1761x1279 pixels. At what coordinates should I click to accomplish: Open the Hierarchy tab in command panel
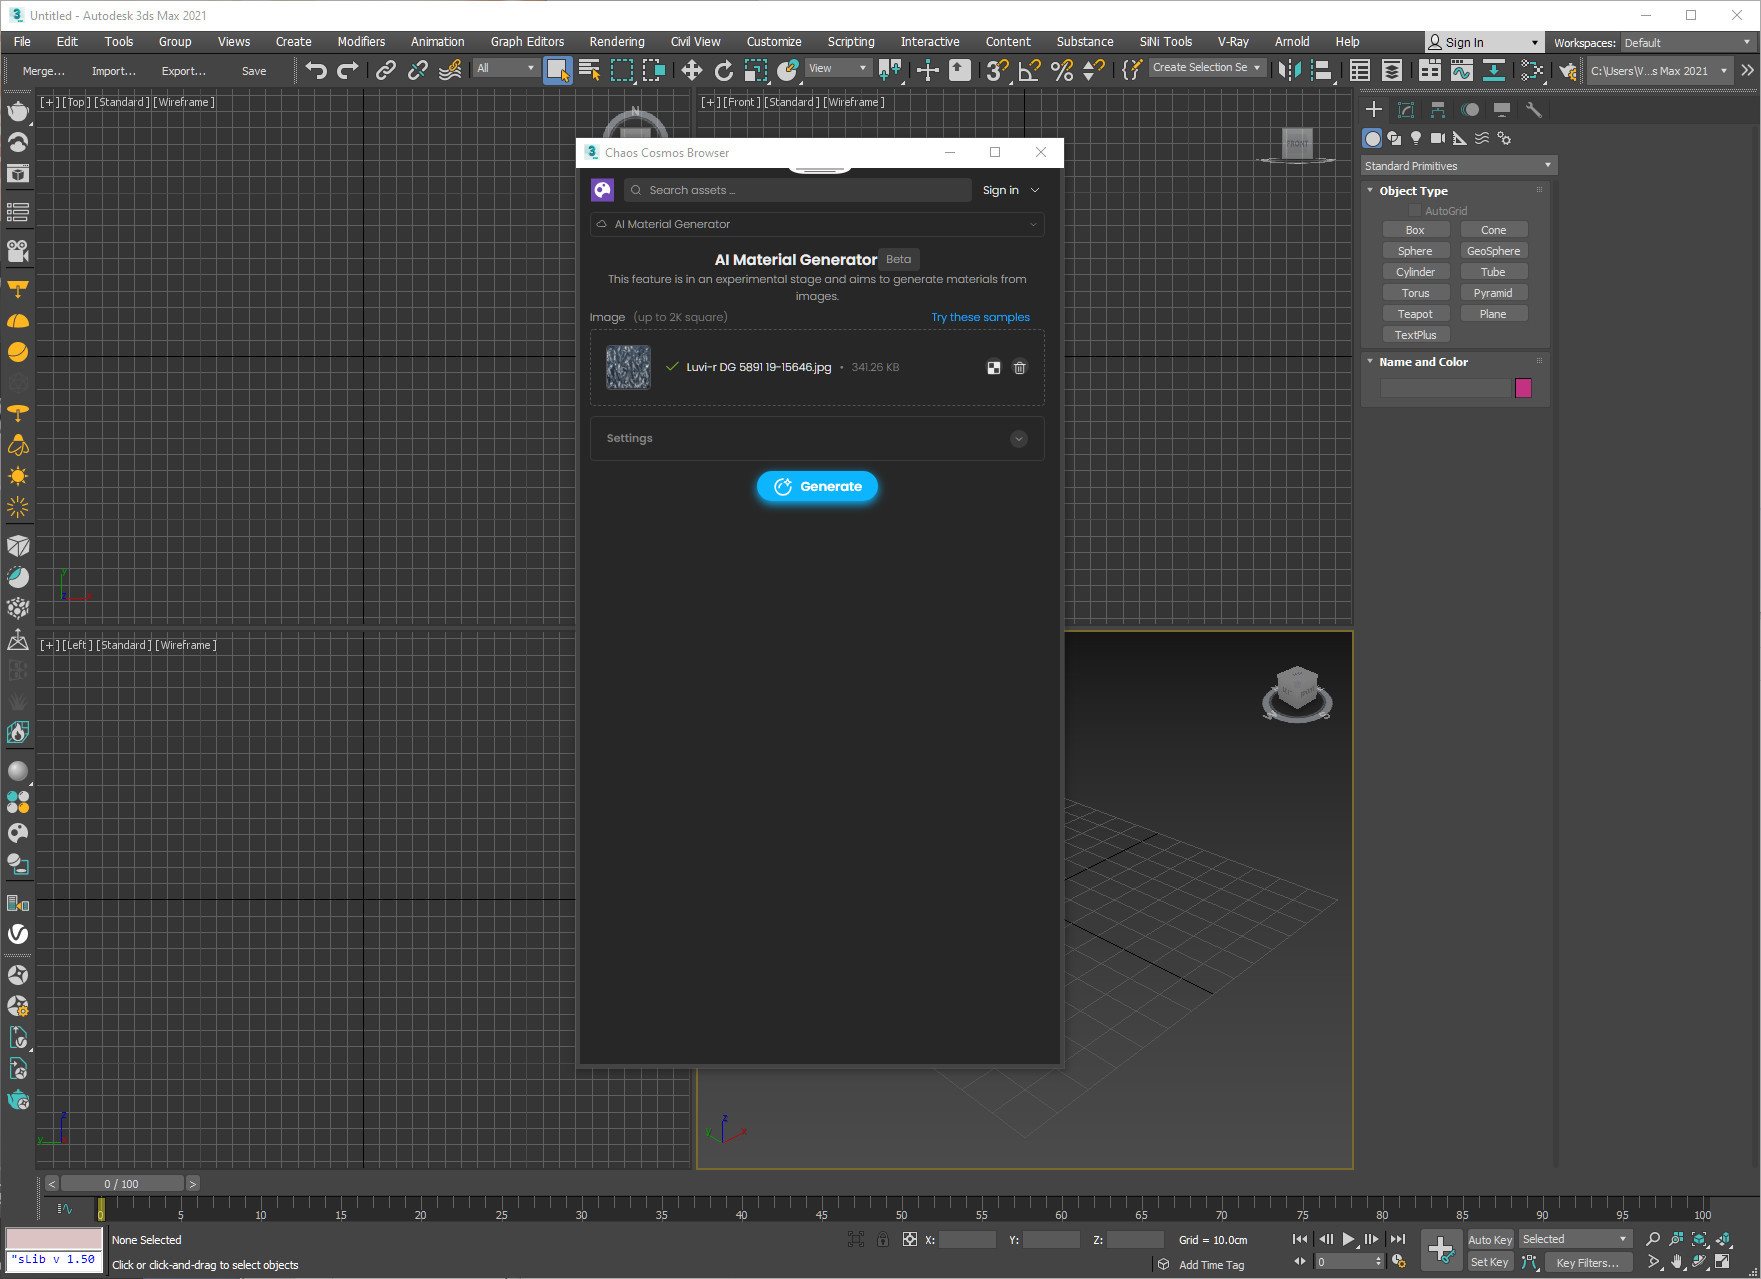click(x=1438, y=110)
